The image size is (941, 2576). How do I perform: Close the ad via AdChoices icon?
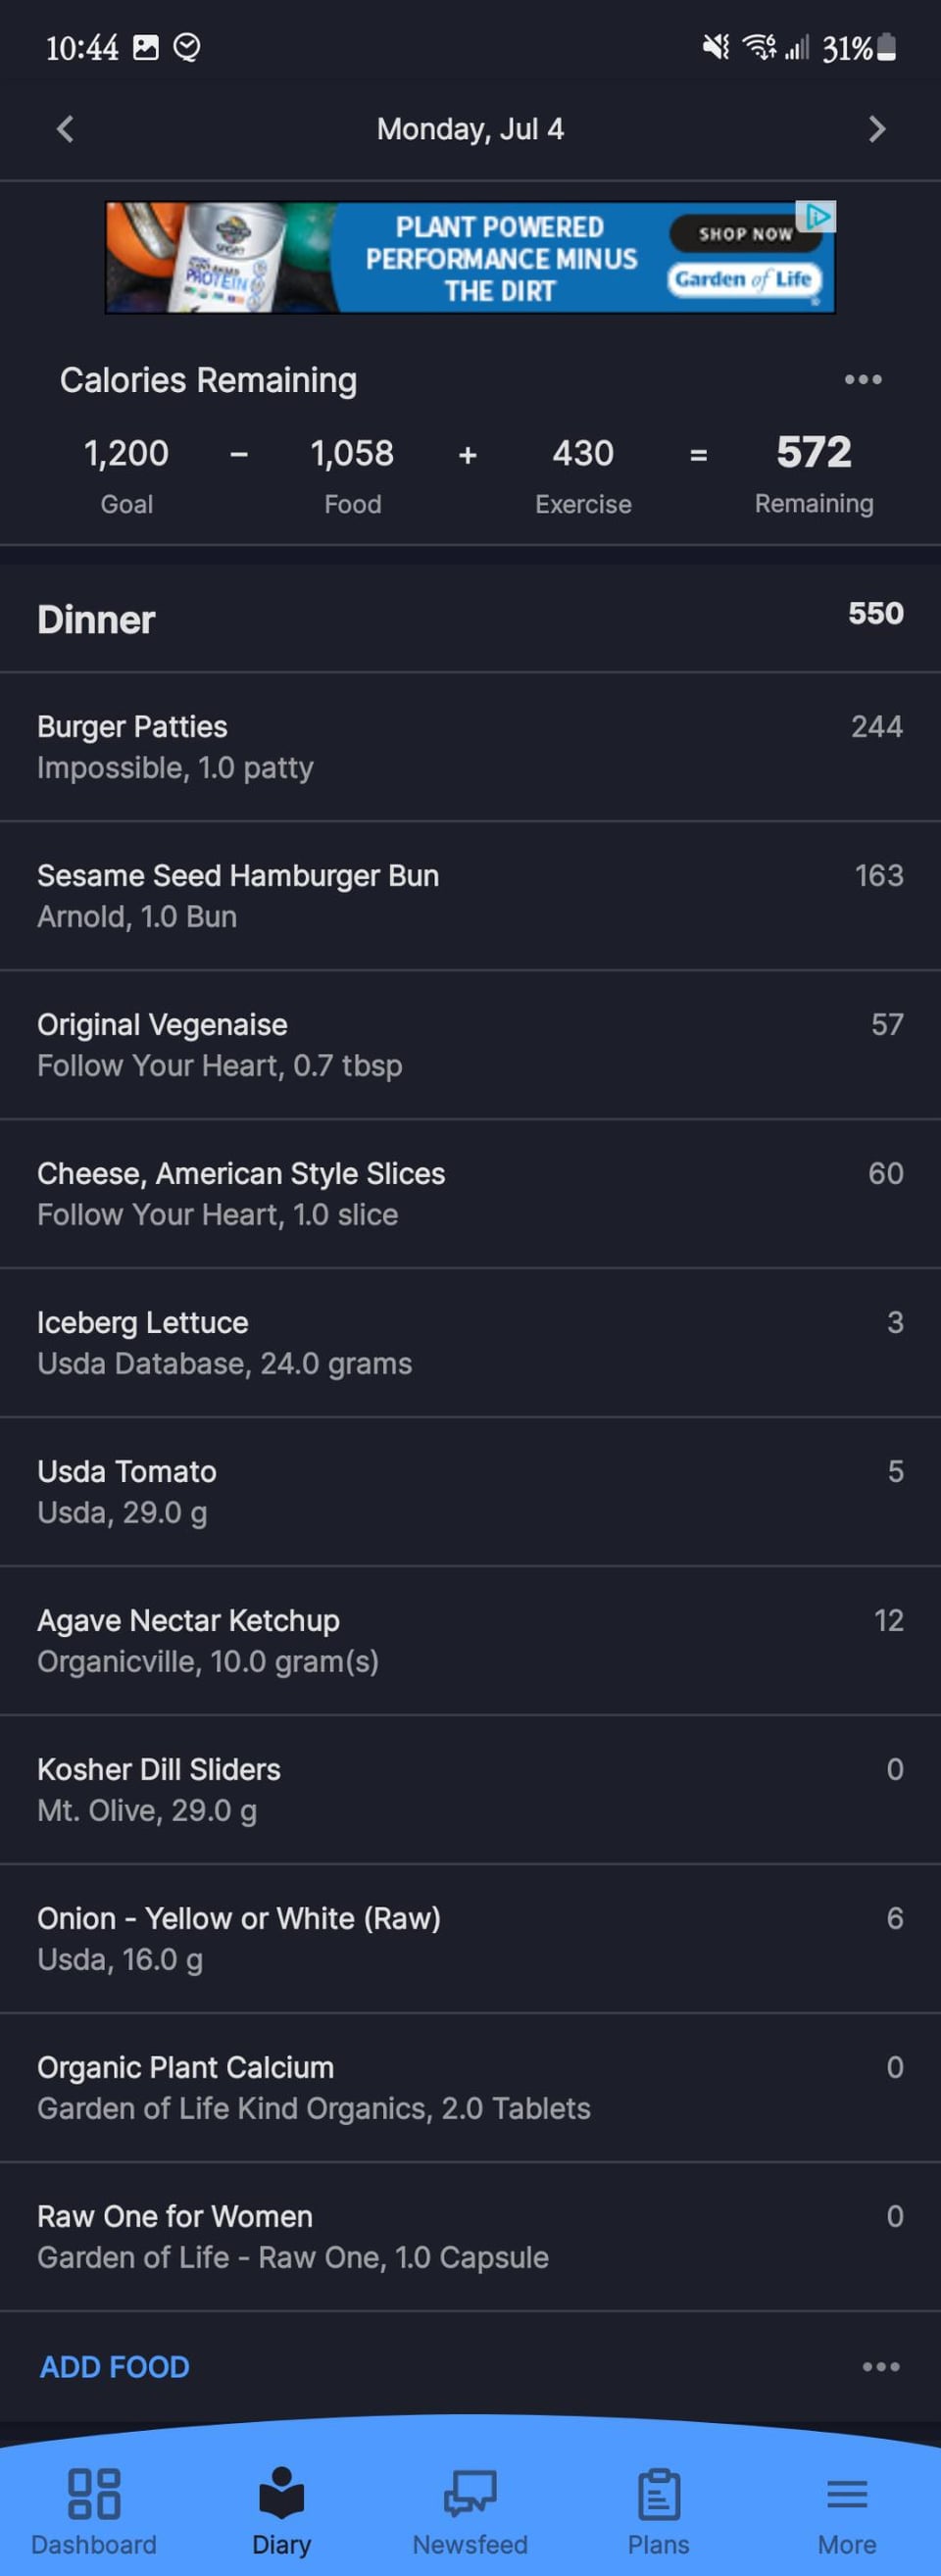[817, 216]
